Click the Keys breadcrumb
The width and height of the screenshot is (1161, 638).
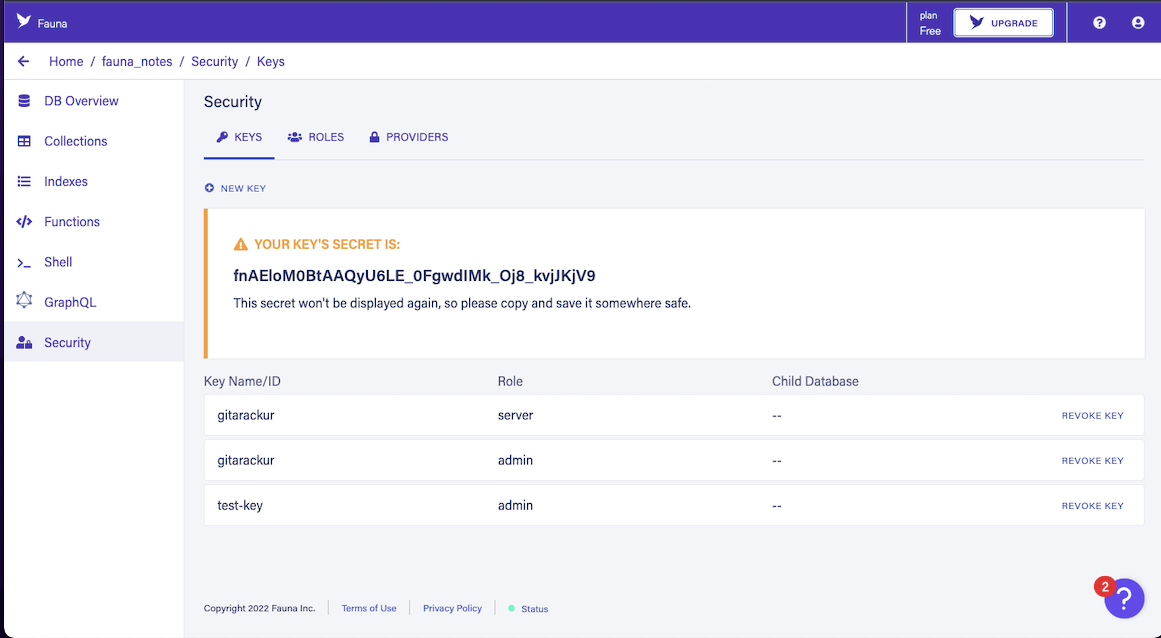(270, 61)
